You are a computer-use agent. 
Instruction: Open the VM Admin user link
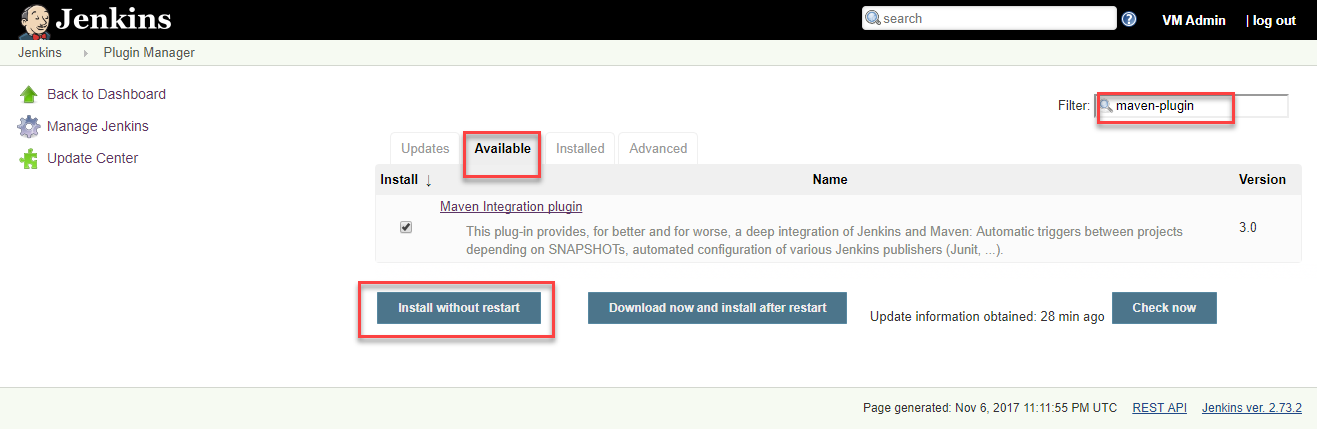tap(1194, 20)
